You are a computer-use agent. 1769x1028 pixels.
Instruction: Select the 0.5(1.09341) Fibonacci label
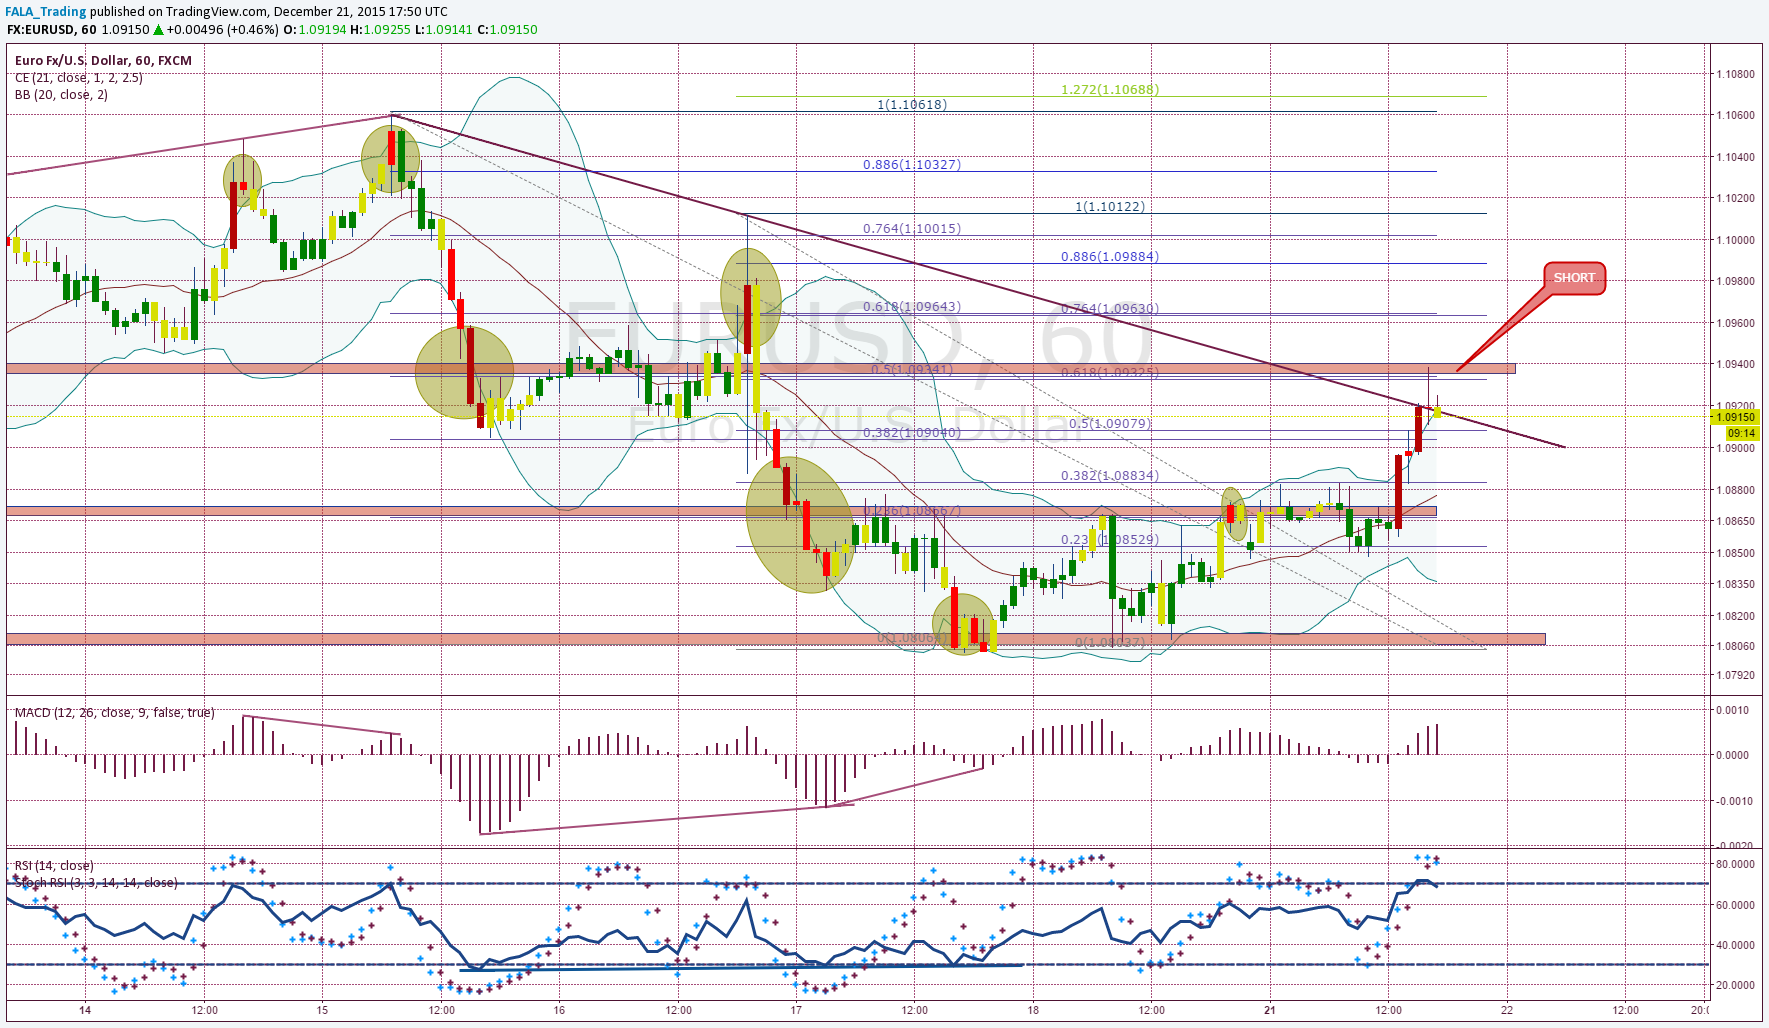coord(912,369)
